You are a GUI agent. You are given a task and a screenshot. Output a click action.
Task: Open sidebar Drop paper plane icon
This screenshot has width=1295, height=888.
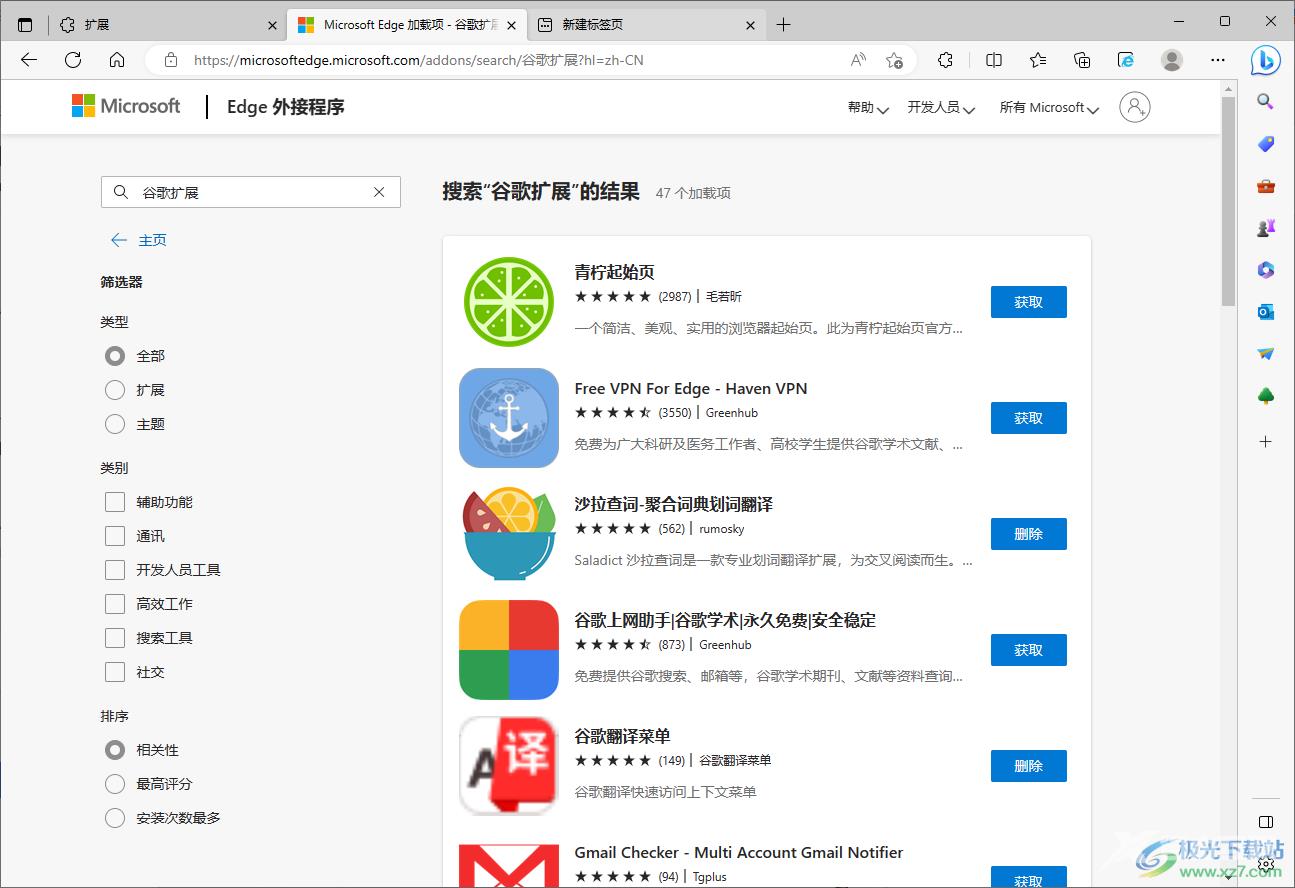click(x=1266, y=354)
